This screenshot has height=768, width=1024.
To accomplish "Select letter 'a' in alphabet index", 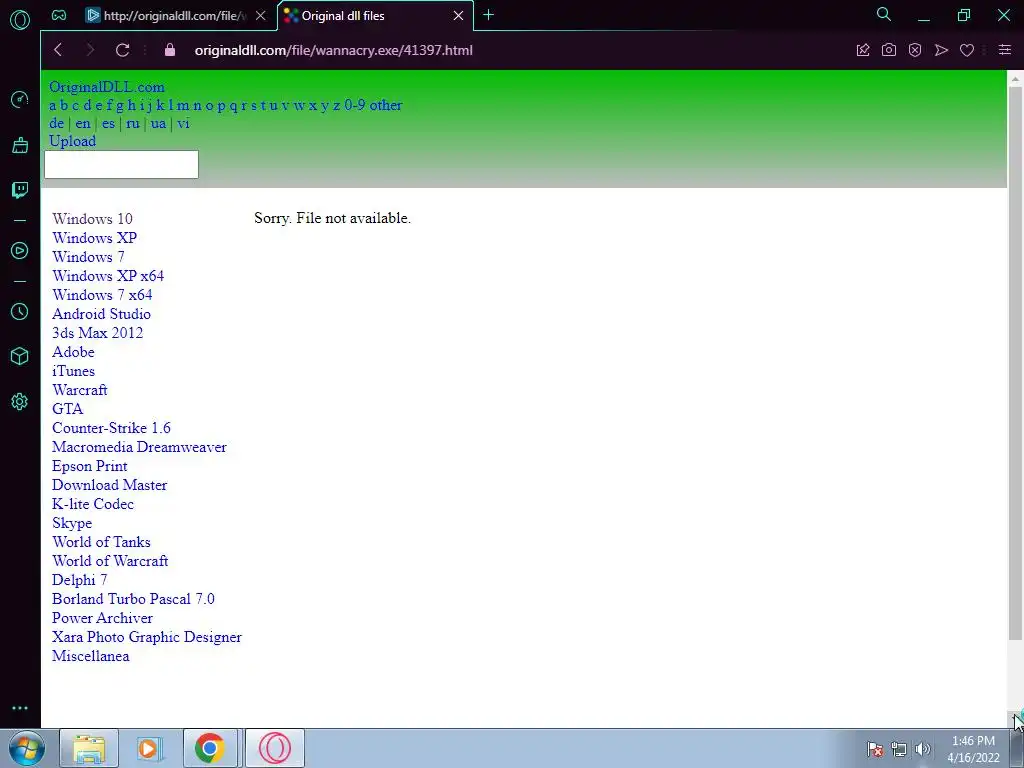I will pyautogui.click(x=53, y=105).
